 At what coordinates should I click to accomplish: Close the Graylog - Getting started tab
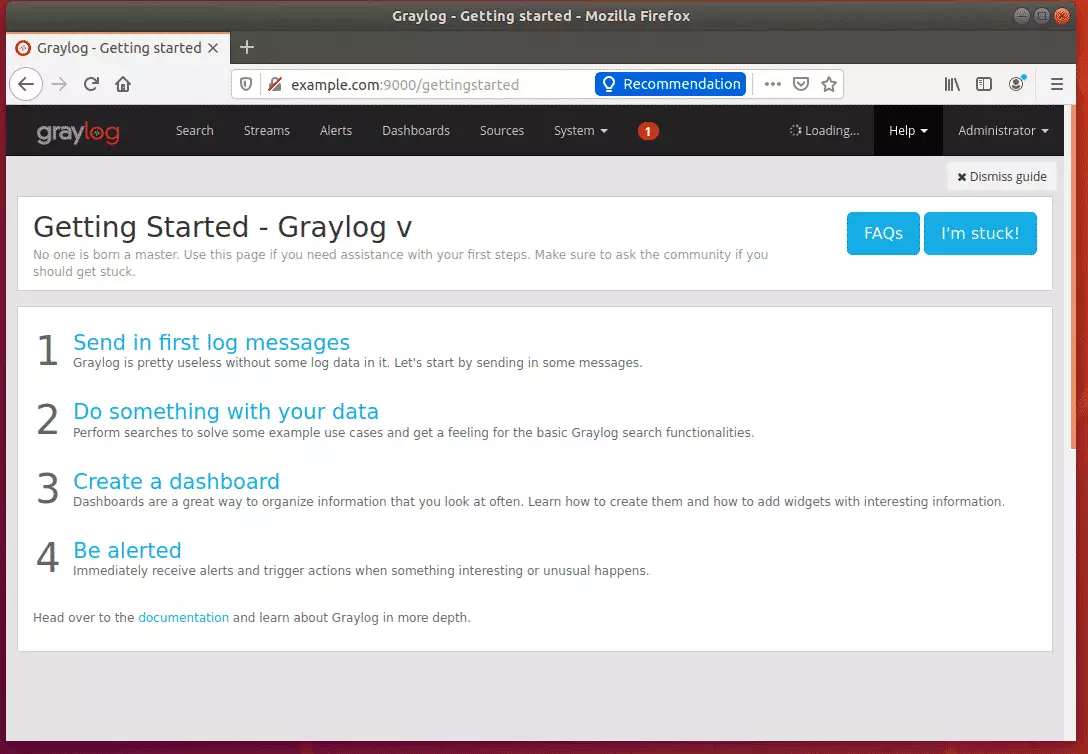click(x=213, y=48)
